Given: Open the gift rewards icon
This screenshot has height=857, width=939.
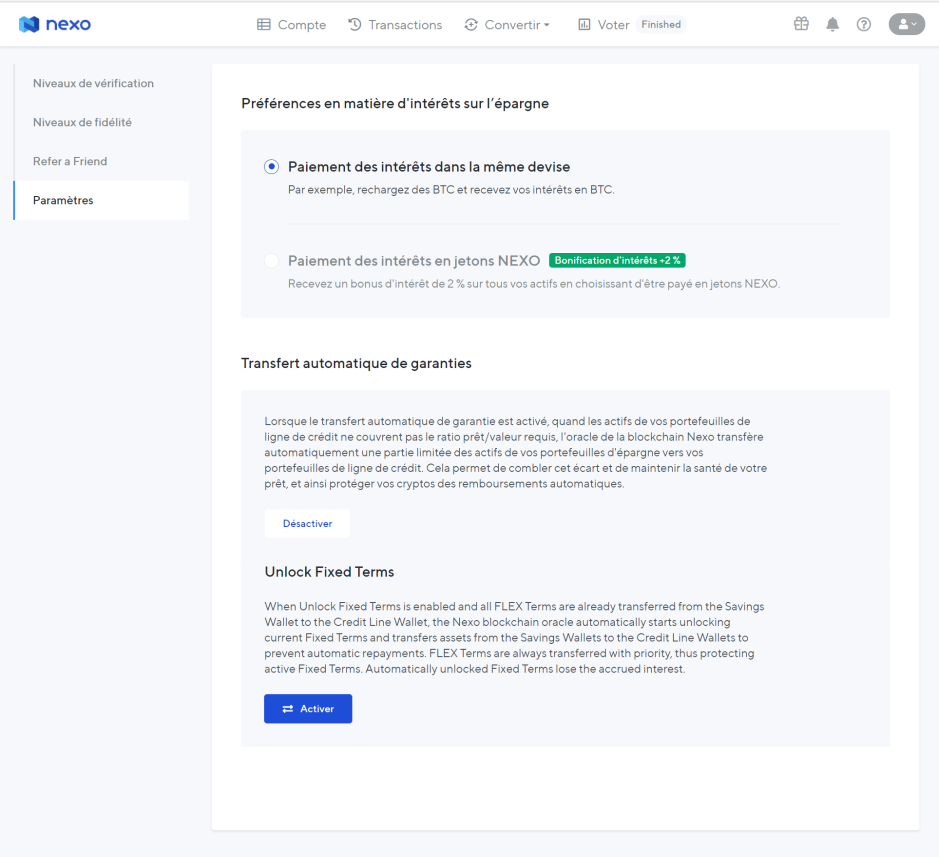Looking at the screenshot, I should (801, 24).
